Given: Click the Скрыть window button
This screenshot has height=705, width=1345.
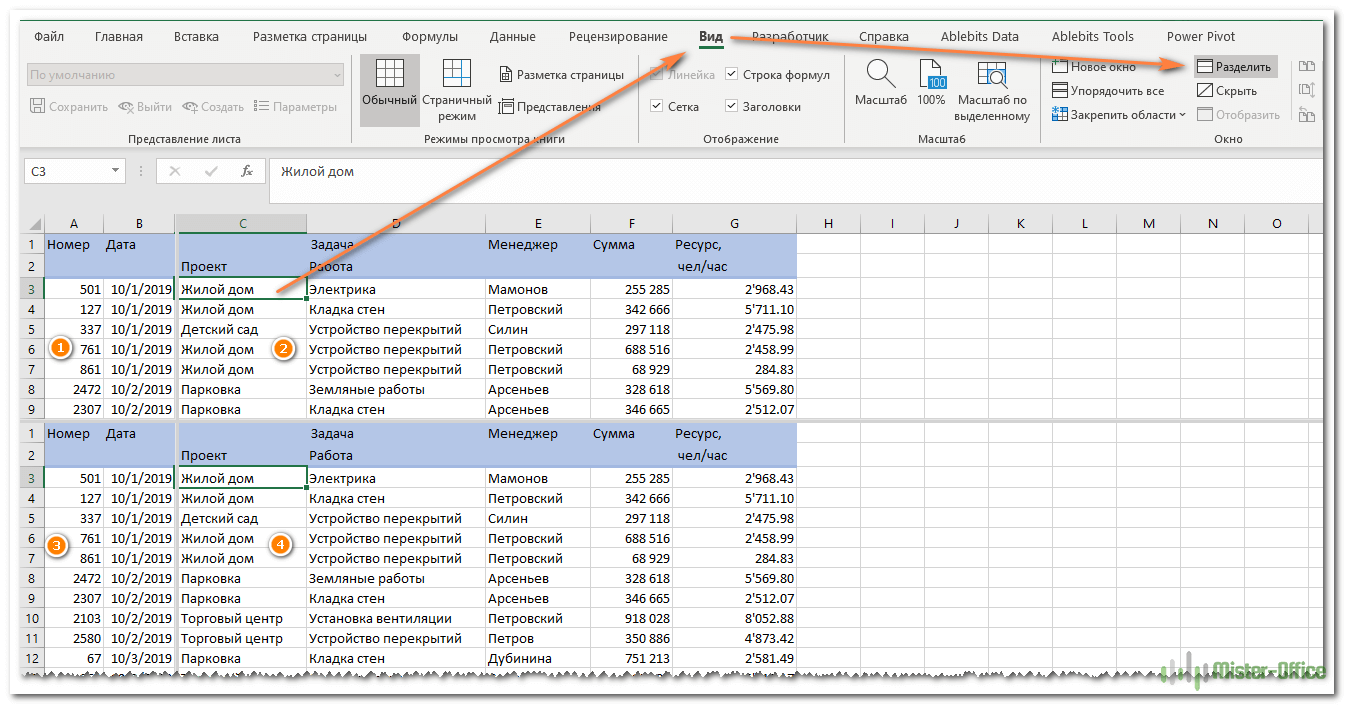Looking at the screenshot, I should [x=1228, y=91].
